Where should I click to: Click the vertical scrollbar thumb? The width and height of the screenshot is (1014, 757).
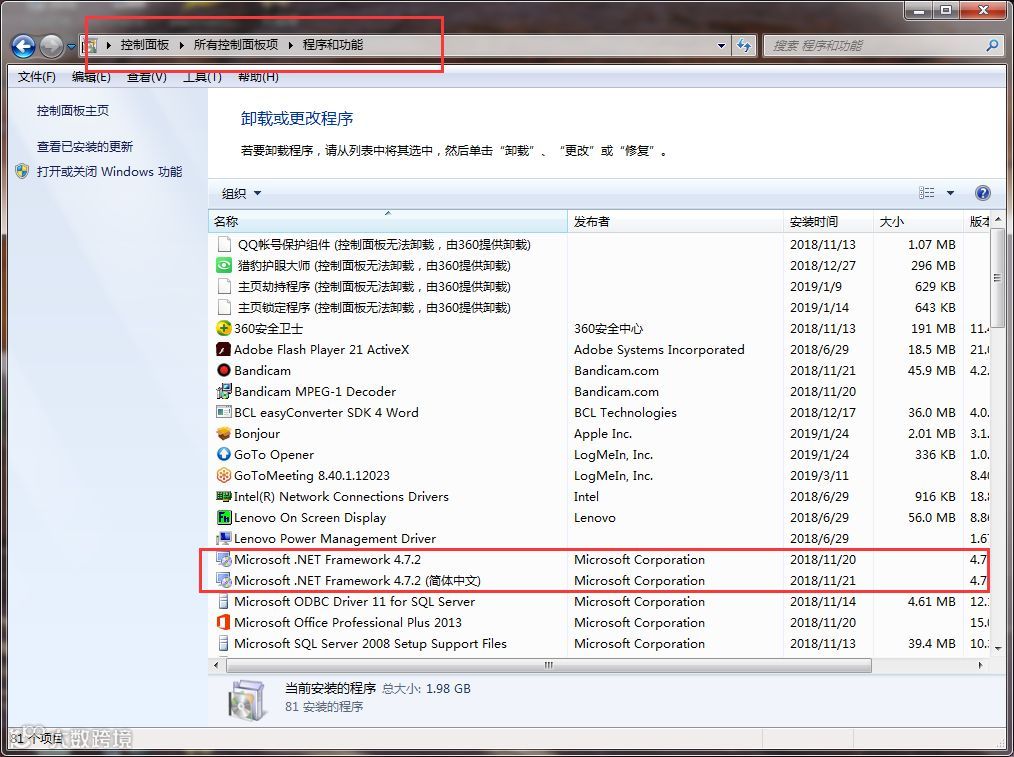tap(997, 278)
